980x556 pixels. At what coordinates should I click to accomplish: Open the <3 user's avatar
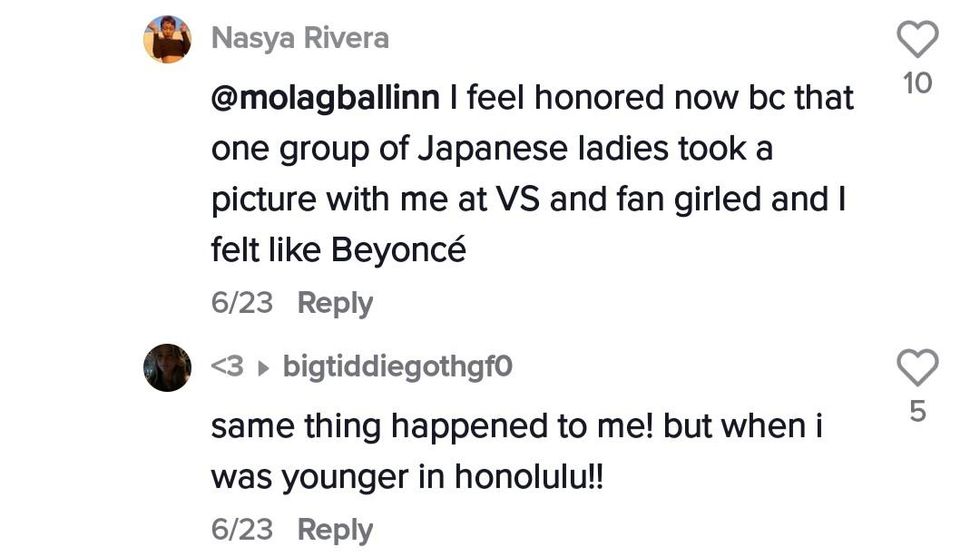(167, 367)
